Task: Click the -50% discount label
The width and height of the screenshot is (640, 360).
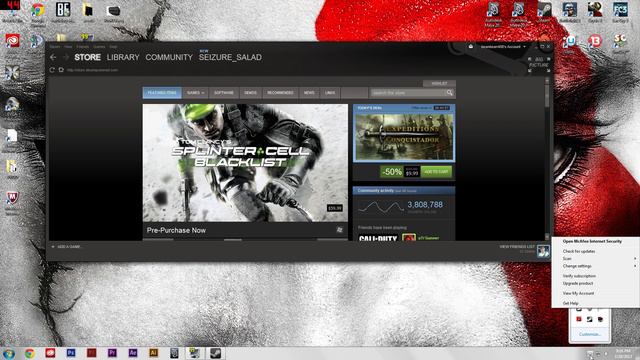Action: pos(392,172)
